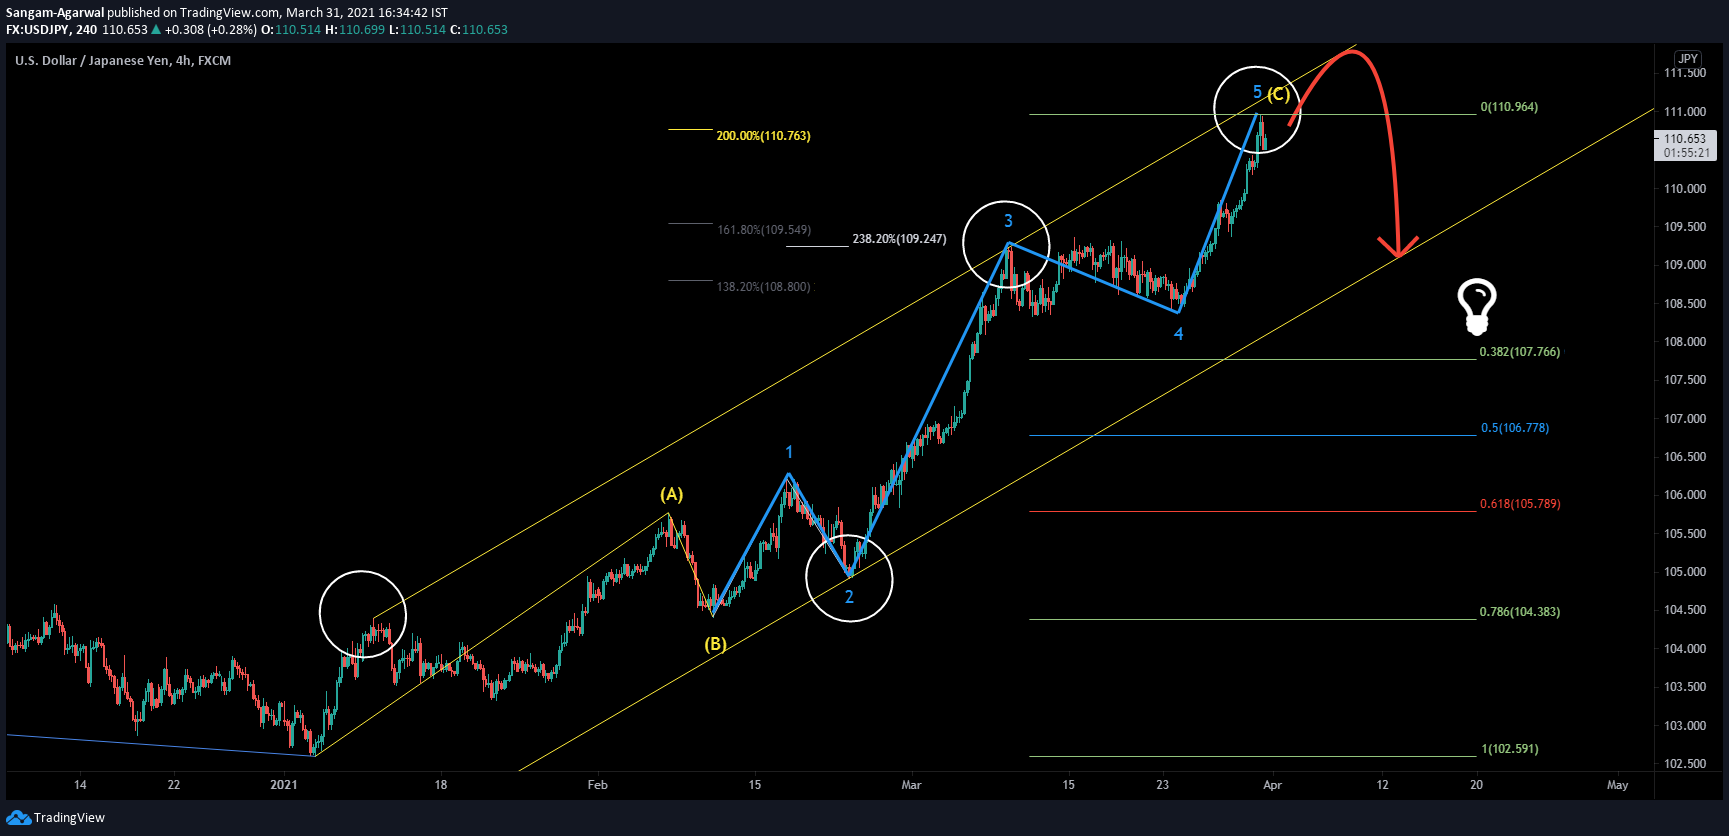Click the TradingView wordmark text at bottom
1729x836 pixels.
pyautogui.click(x=69, y=818)
